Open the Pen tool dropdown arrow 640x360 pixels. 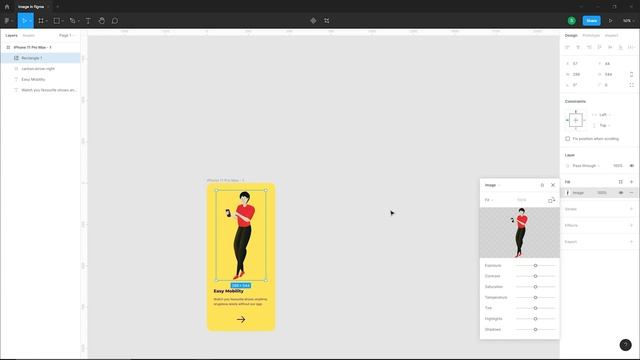point(78,20)
